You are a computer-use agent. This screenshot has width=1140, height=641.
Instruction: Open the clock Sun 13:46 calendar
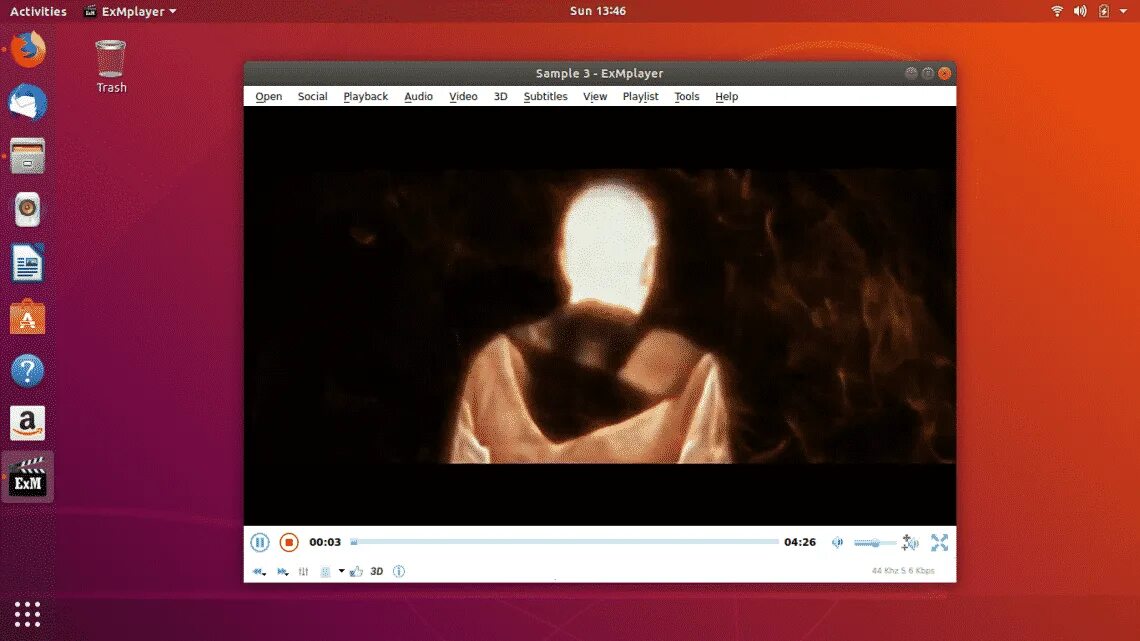[598, 11]
